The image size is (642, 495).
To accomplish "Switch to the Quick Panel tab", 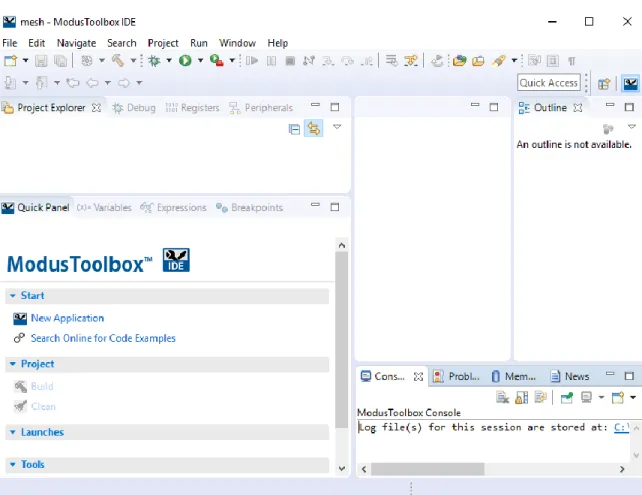I will [36, 208].
